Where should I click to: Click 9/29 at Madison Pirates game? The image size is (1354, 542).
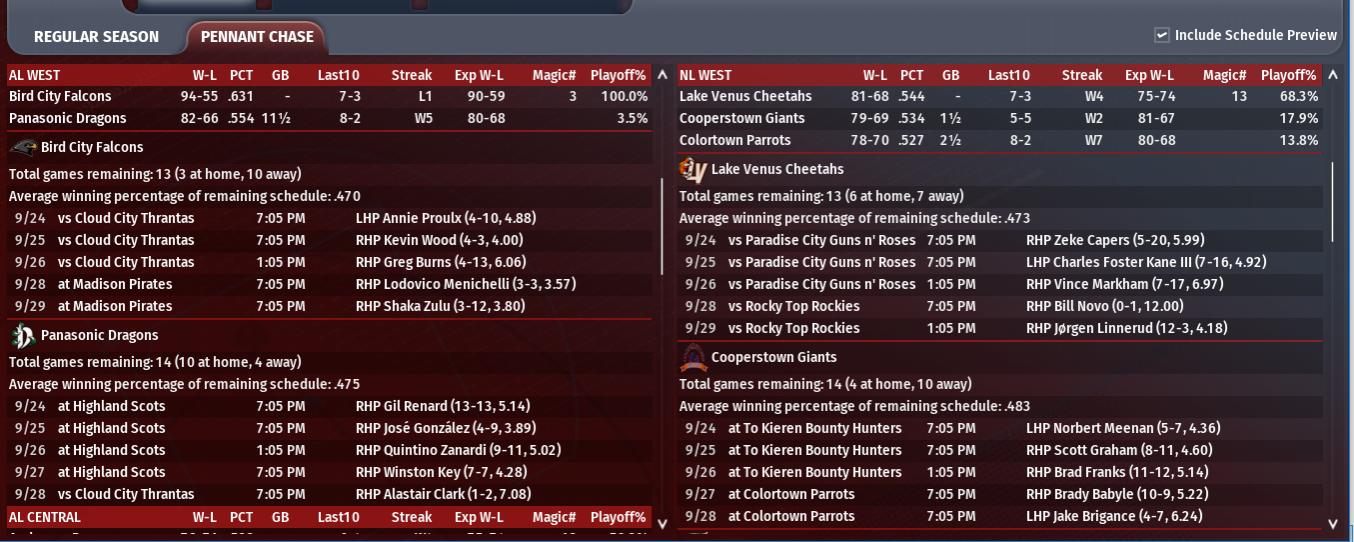point(330,307)
